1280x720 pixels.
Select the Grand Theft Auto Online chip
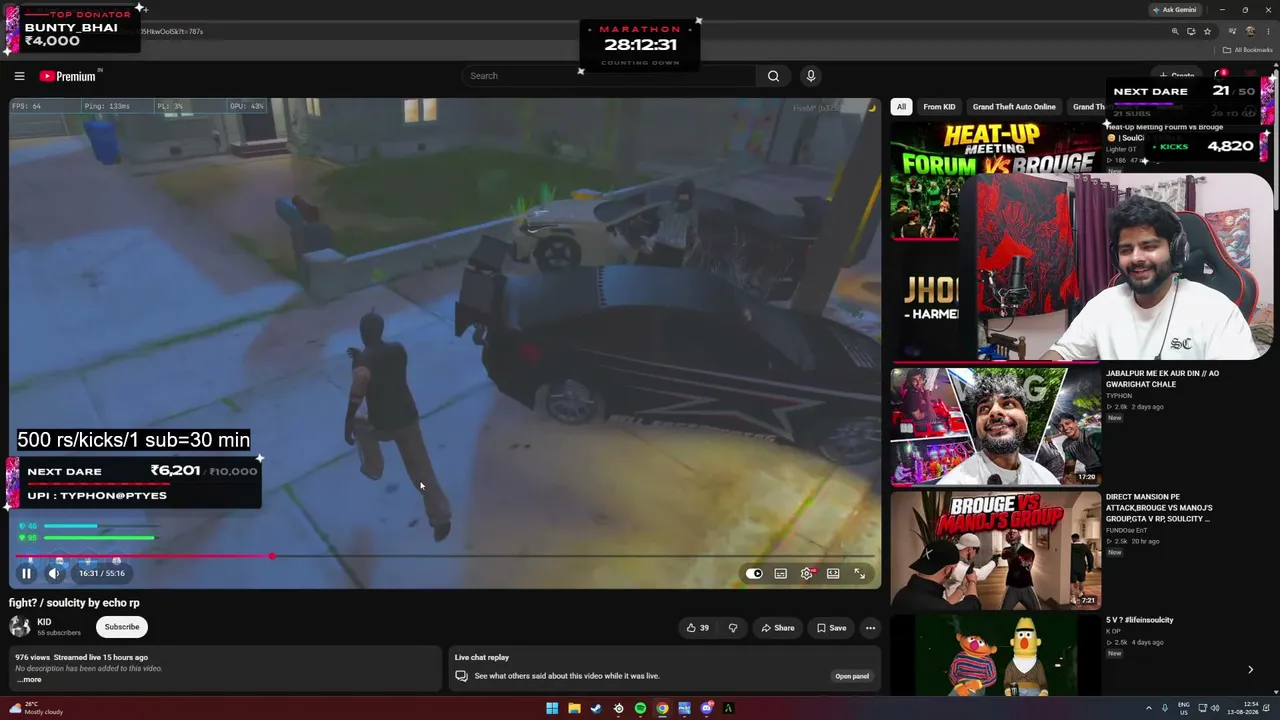click(1014, 107)
